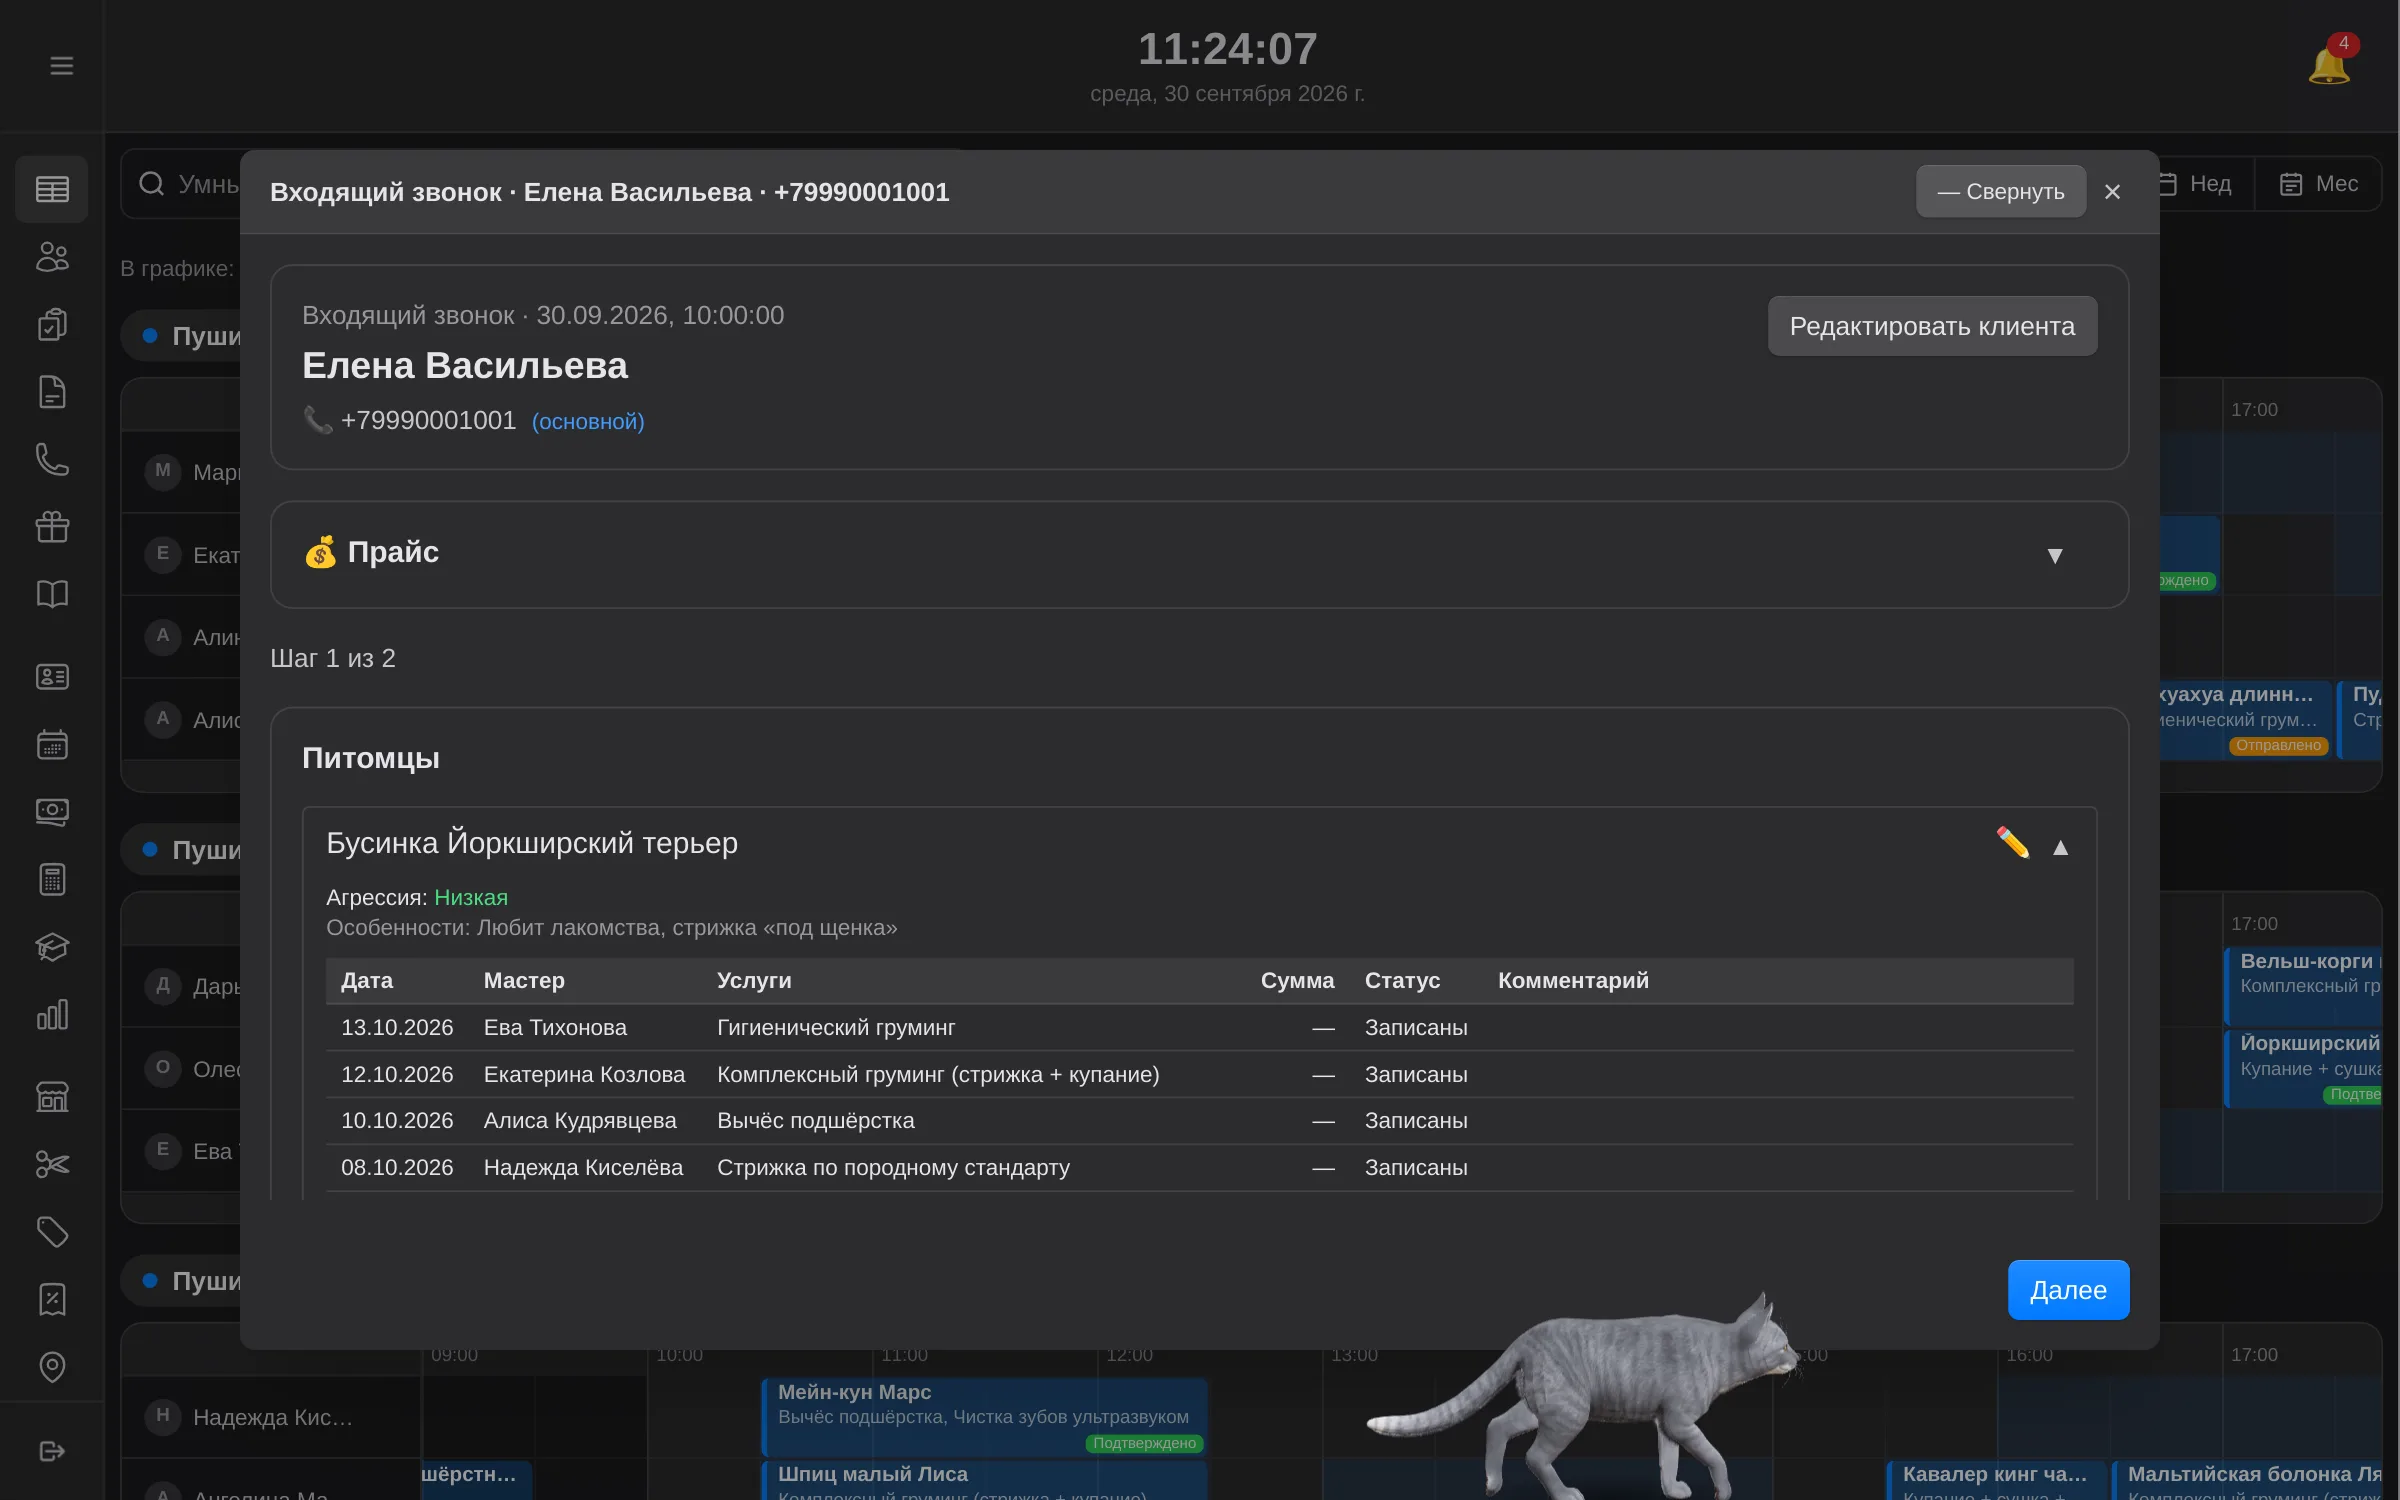
Task: Select the 13.10.2026 date cell
Action: [397, 1028]
